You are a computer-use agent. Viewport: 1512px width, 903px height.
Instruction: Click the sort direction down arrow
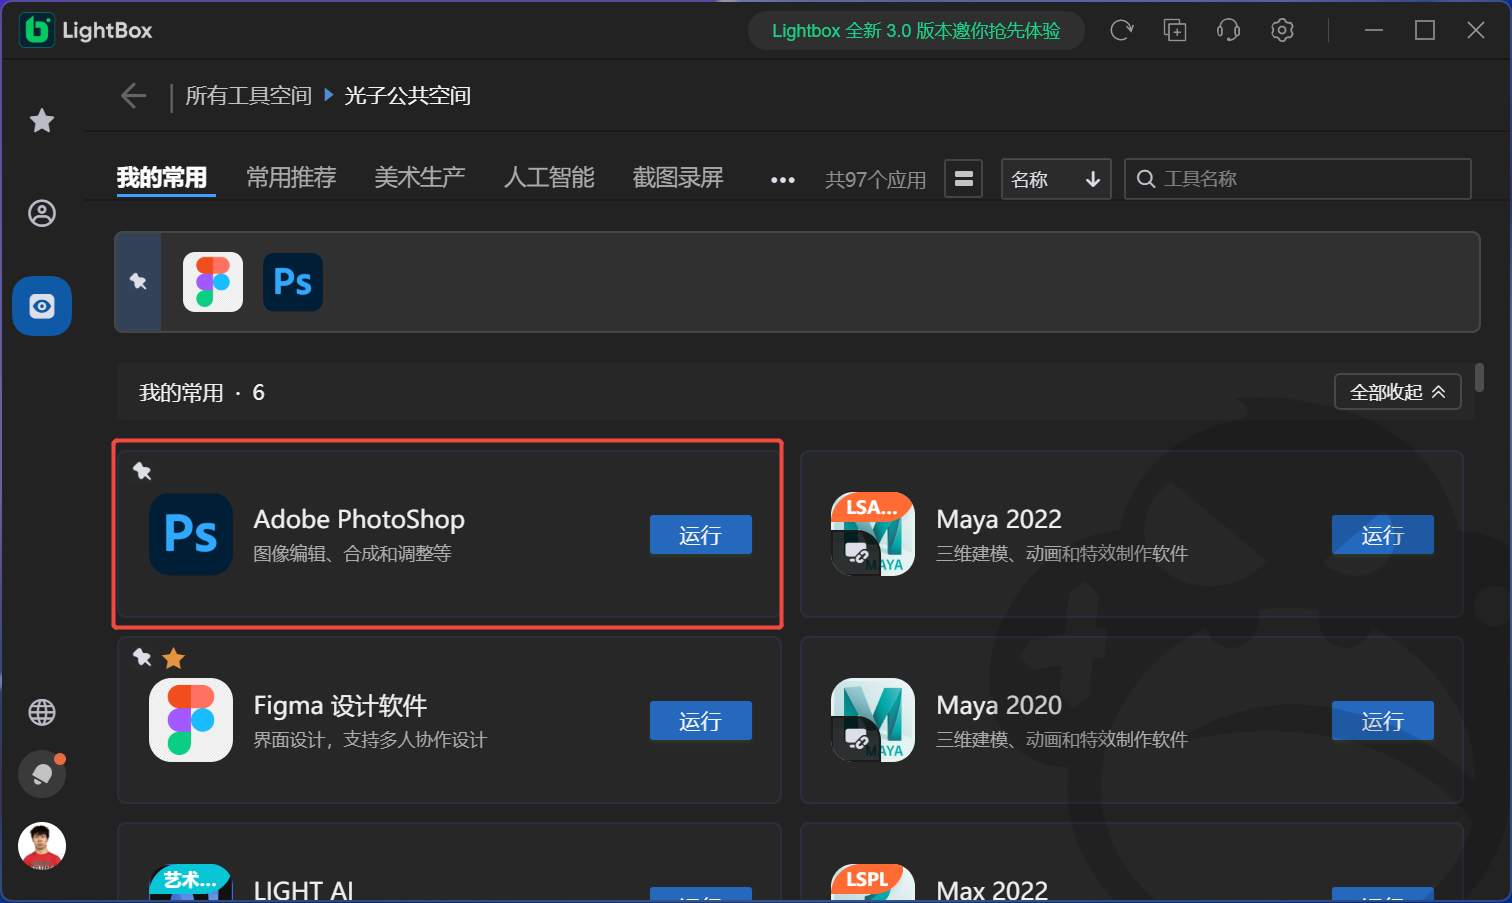[x=1093, y=179]
